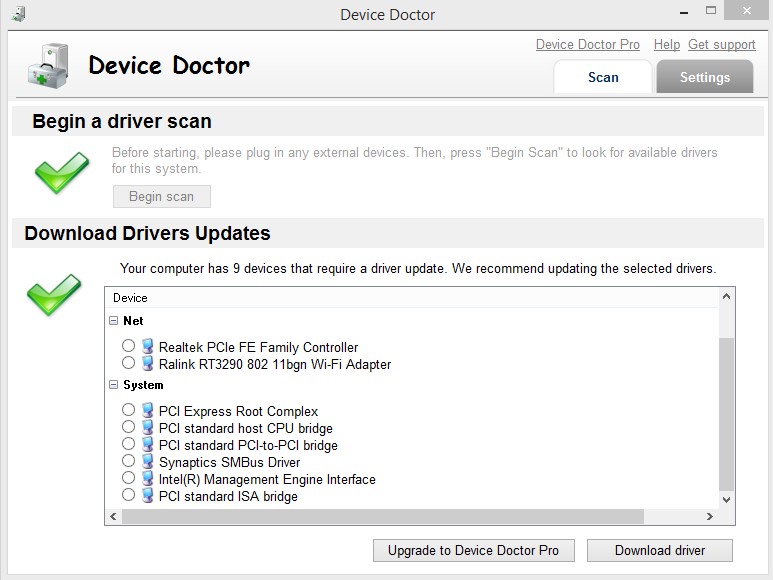Select the PCI standard host CPU bridge radio button
Viewport: 773px width, 580px height.
click(x=128, y=427)
